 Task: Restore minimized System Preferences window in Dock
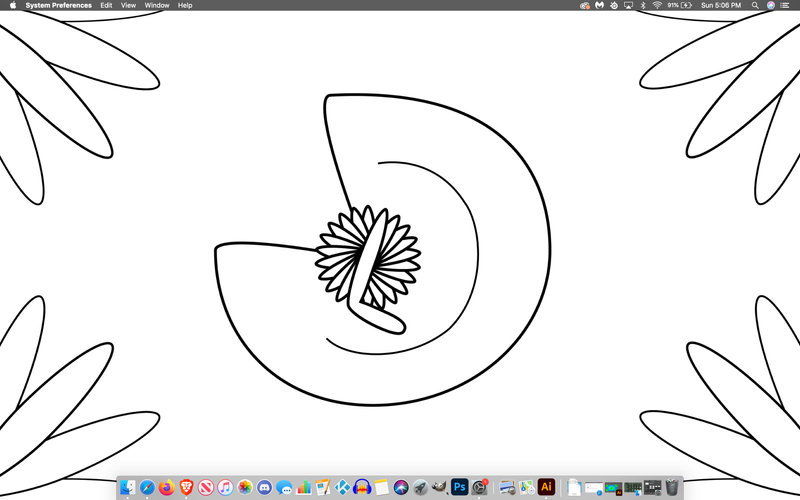click(x=653, y=488)
